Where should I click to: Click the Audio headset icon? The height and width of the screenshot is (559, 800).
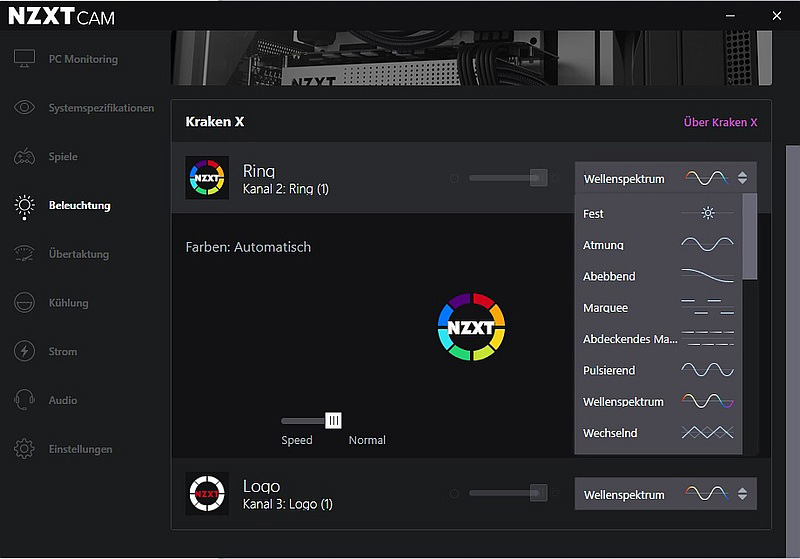click(x=24, y=400)
